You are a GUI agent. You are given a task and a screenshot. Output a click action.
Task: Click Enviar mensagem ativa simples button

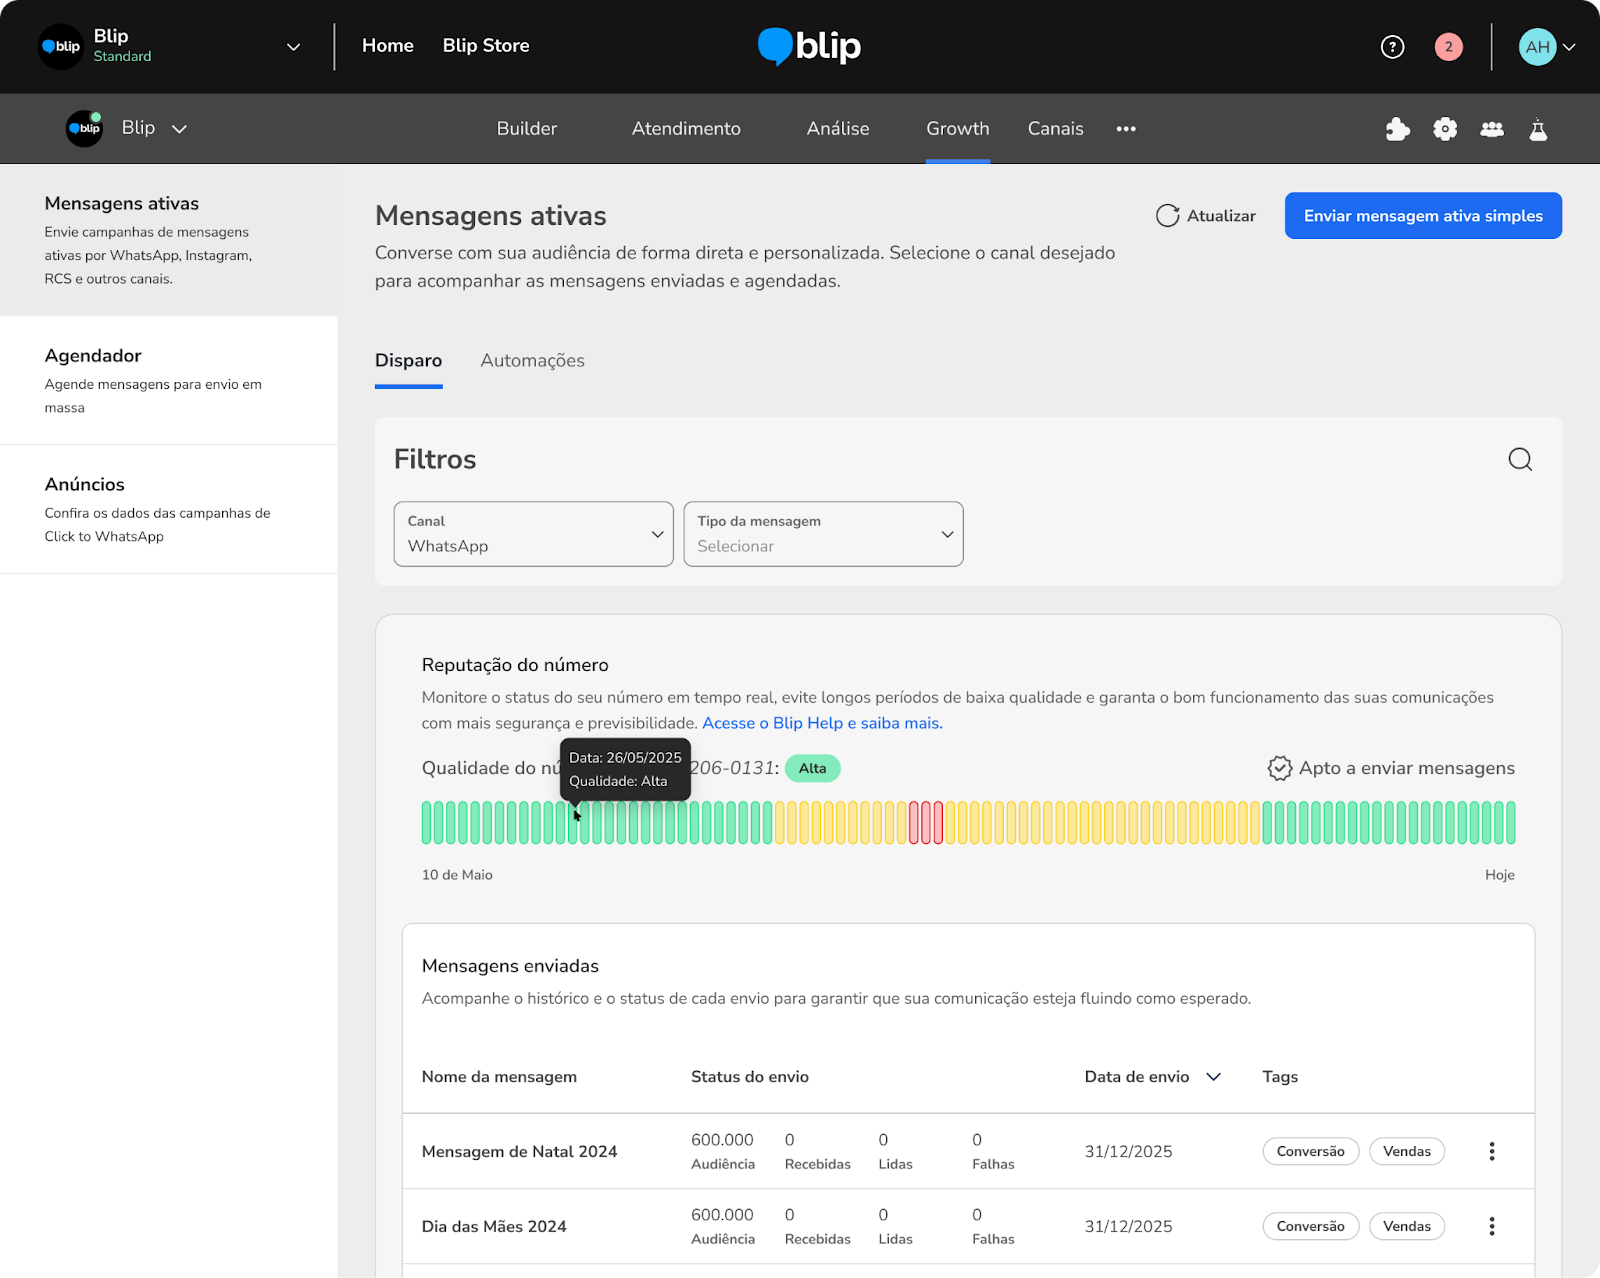coord(1423,216)
